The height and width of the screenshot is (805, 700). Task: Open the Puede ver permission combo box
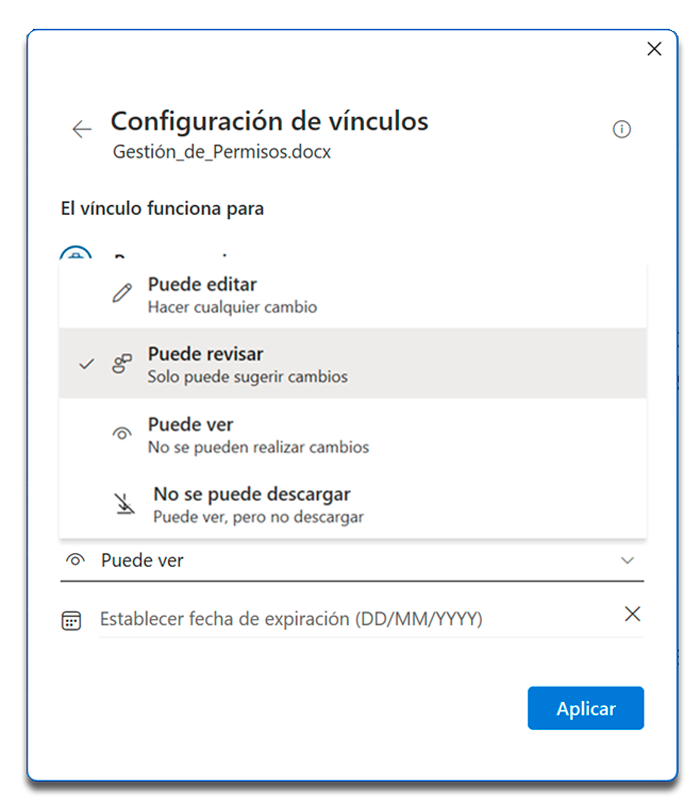pos(350,561)
